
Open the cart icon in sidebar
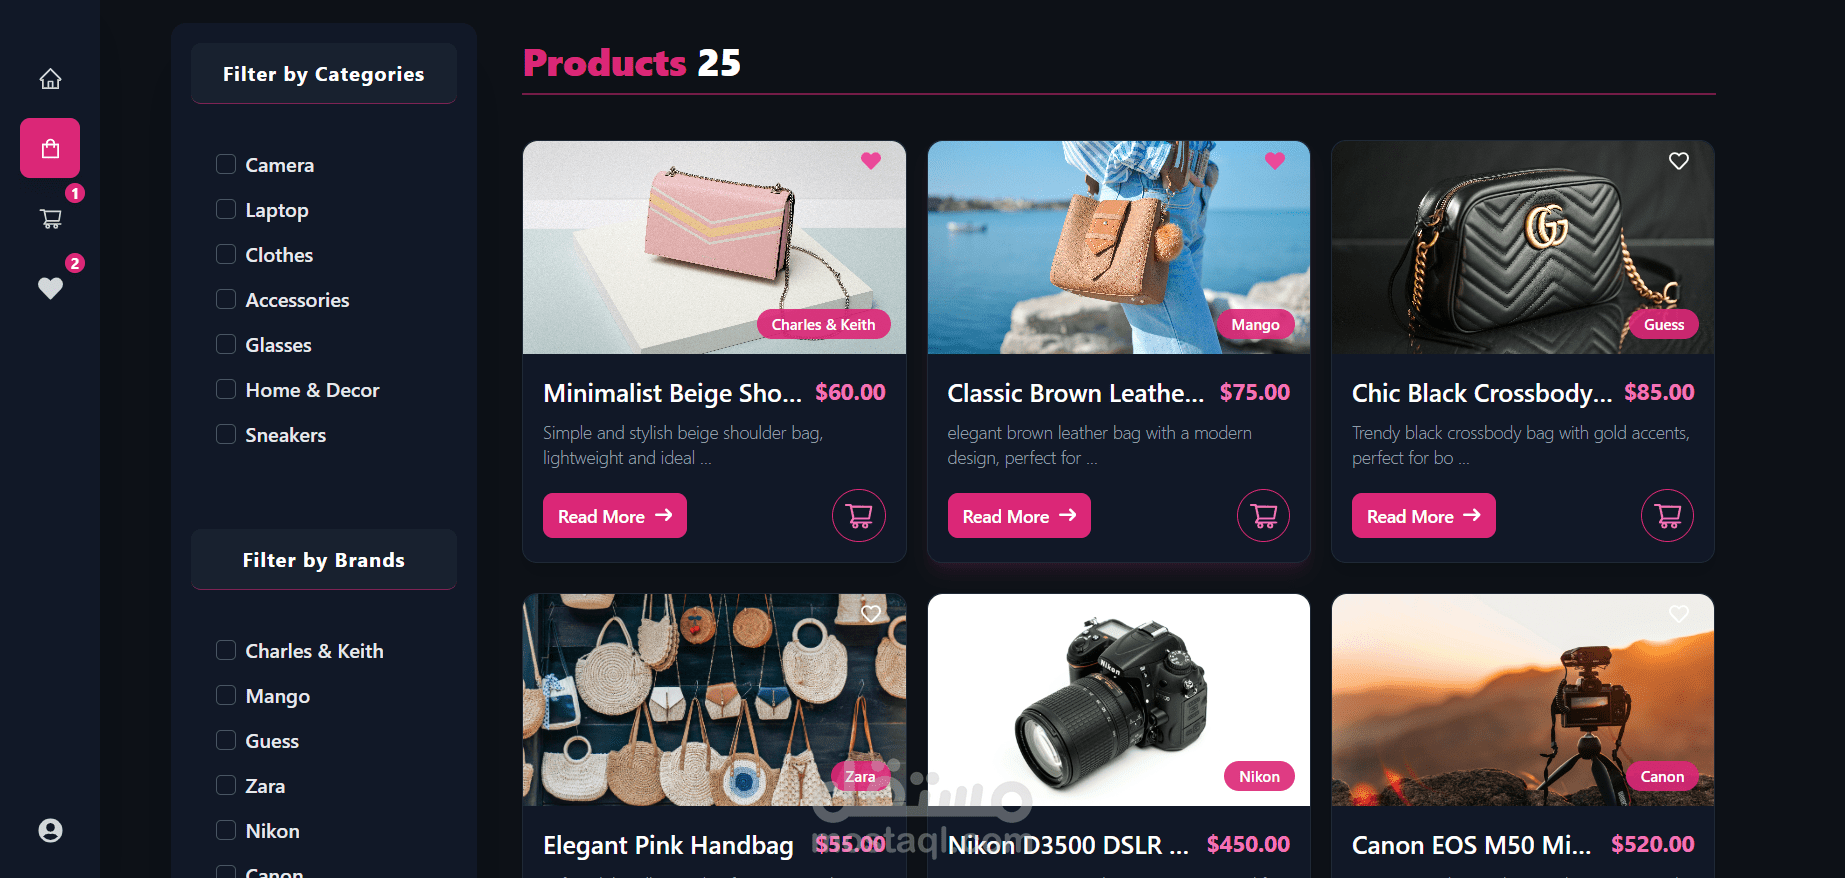(50, 218)
